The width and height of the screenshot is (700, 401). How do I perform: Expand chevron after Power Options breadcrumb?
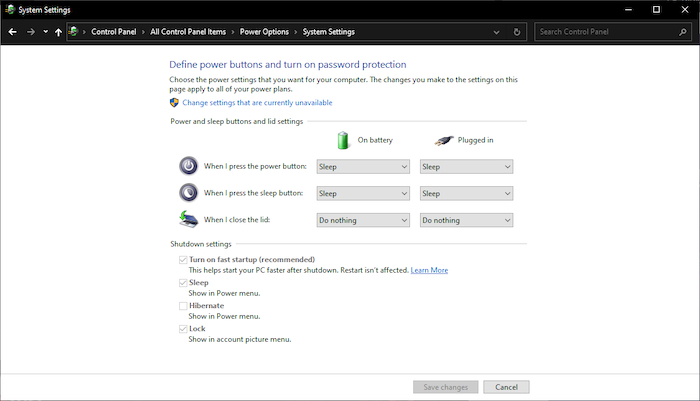[296, 32]
